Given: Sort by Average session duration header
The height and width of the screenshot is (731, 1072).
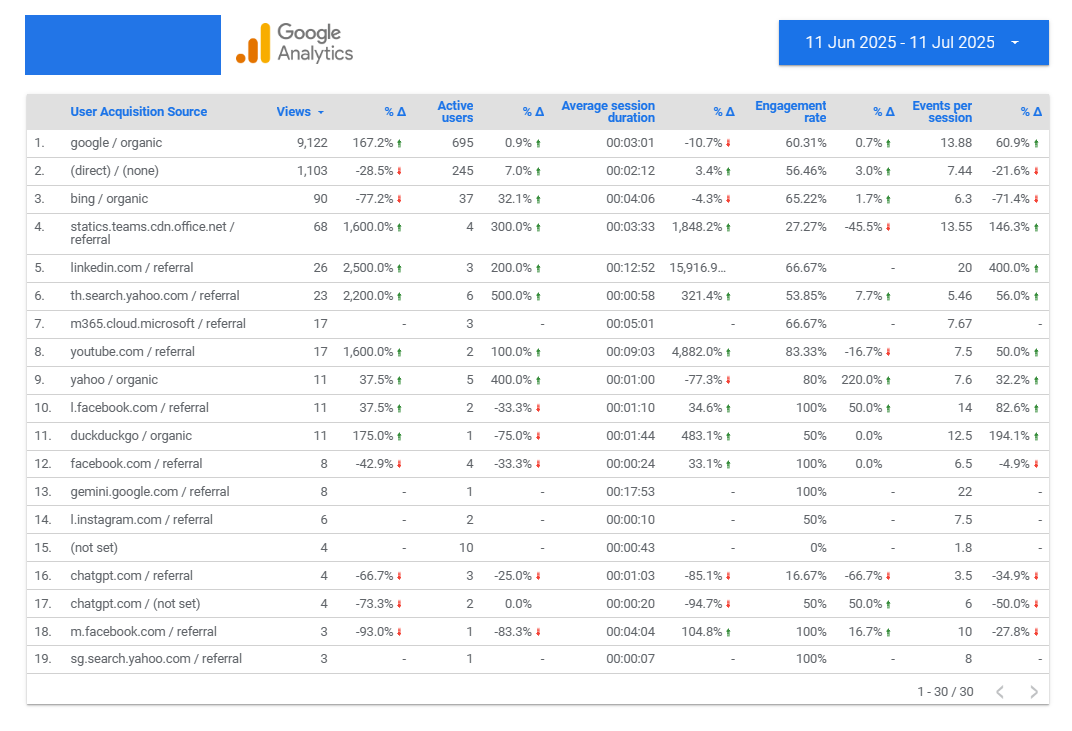Looking at the screenshot, I should [x=608, y=111].
